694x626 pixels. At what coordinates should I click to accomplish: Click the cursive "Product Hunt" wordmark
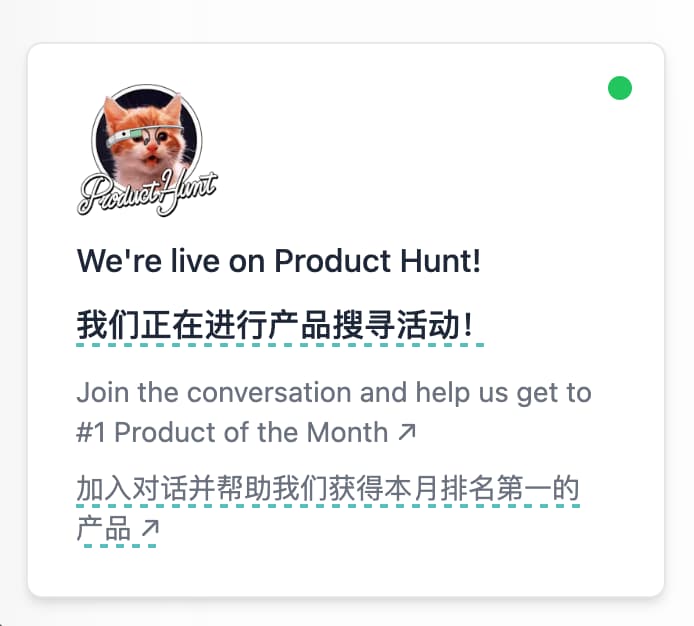[147, 193]
